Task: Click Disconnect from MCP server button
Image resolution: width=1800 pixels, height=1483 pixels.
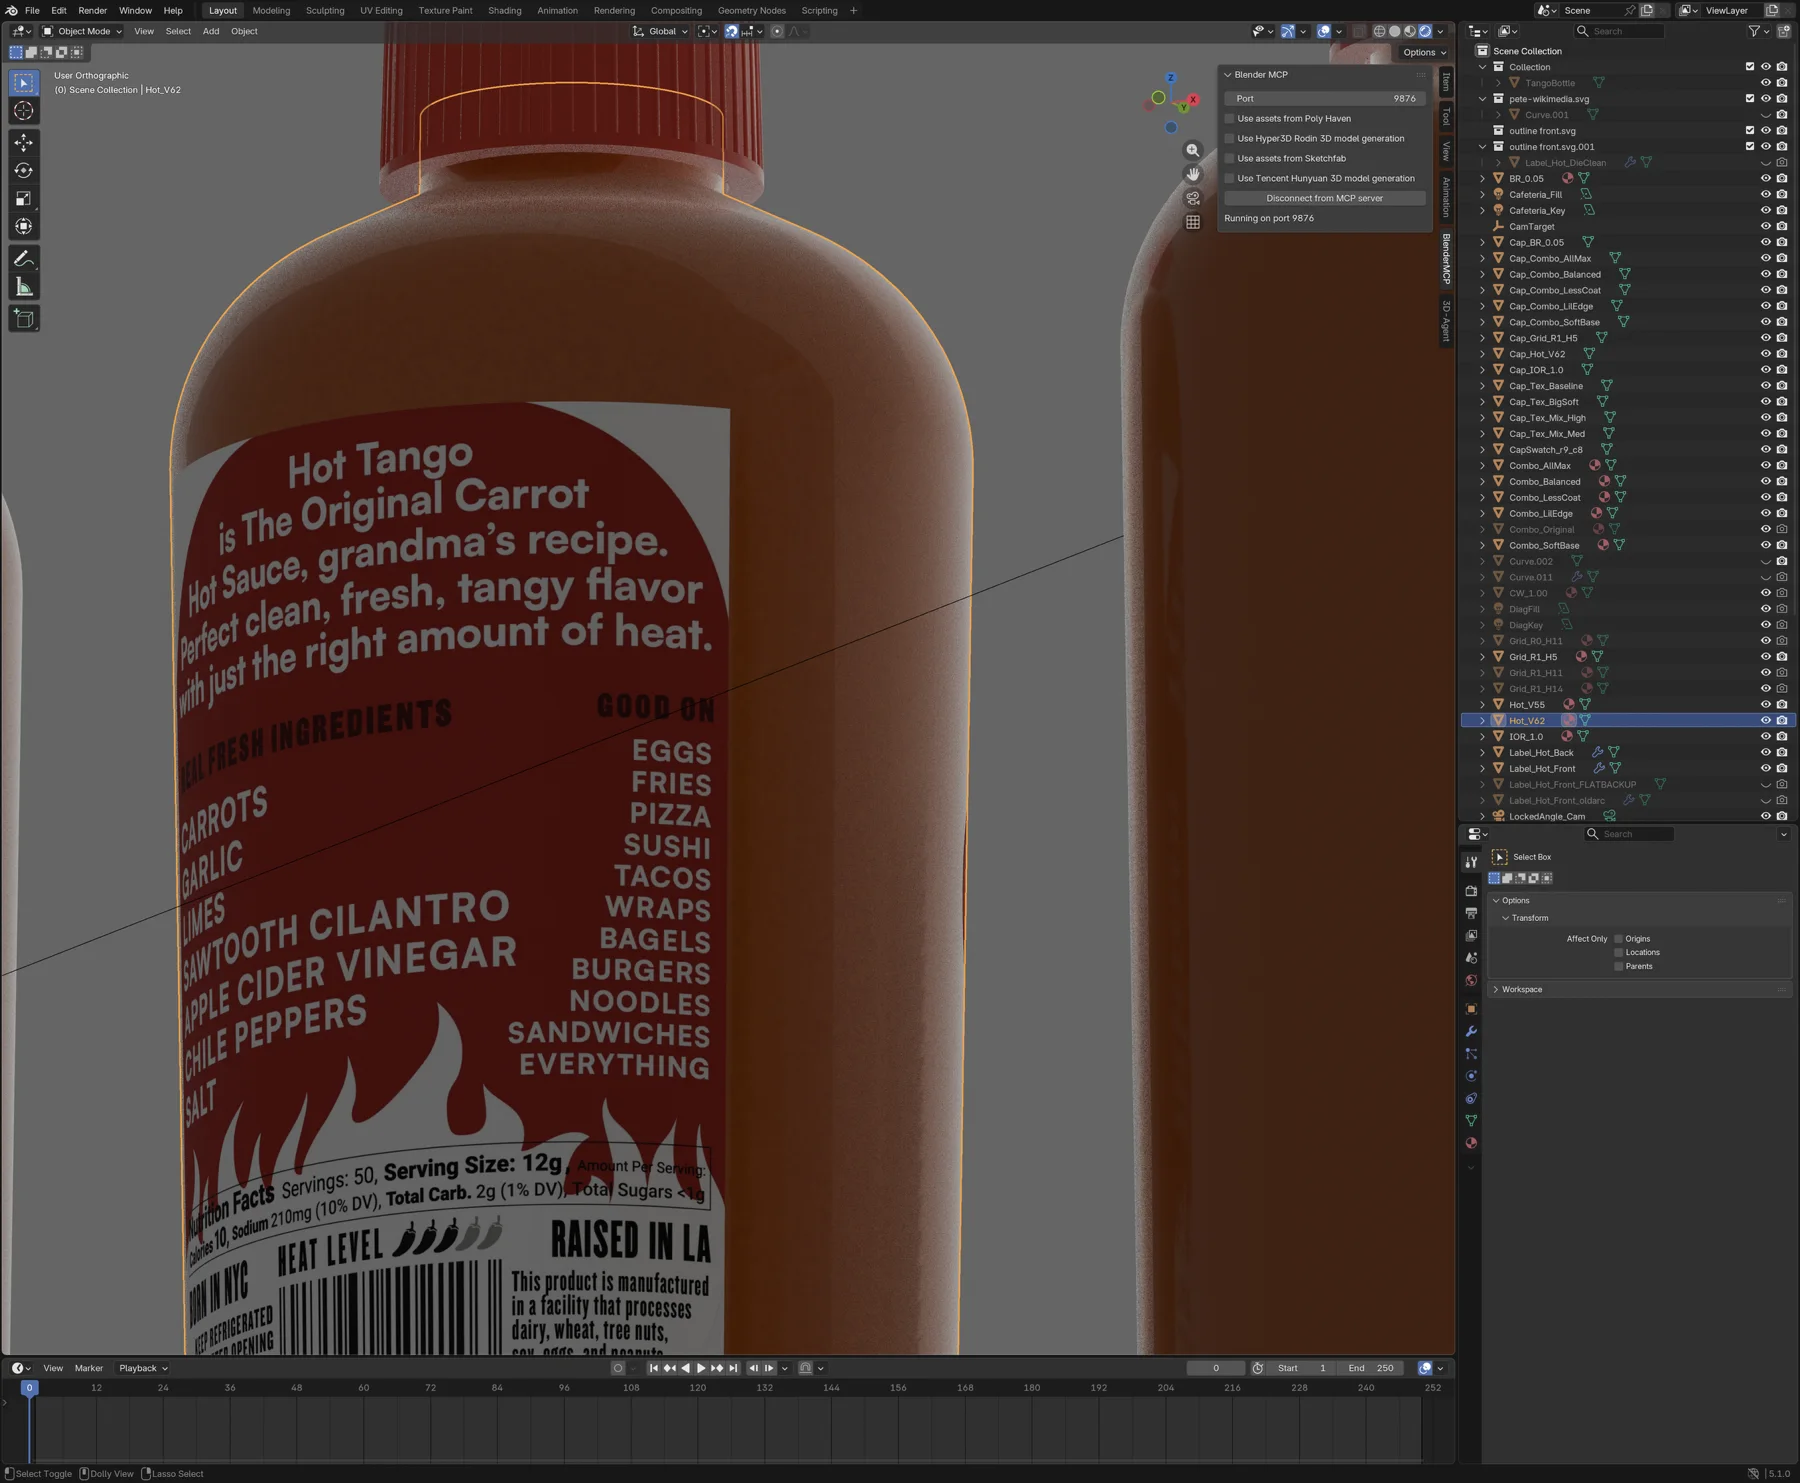Action: [1324, 198]
